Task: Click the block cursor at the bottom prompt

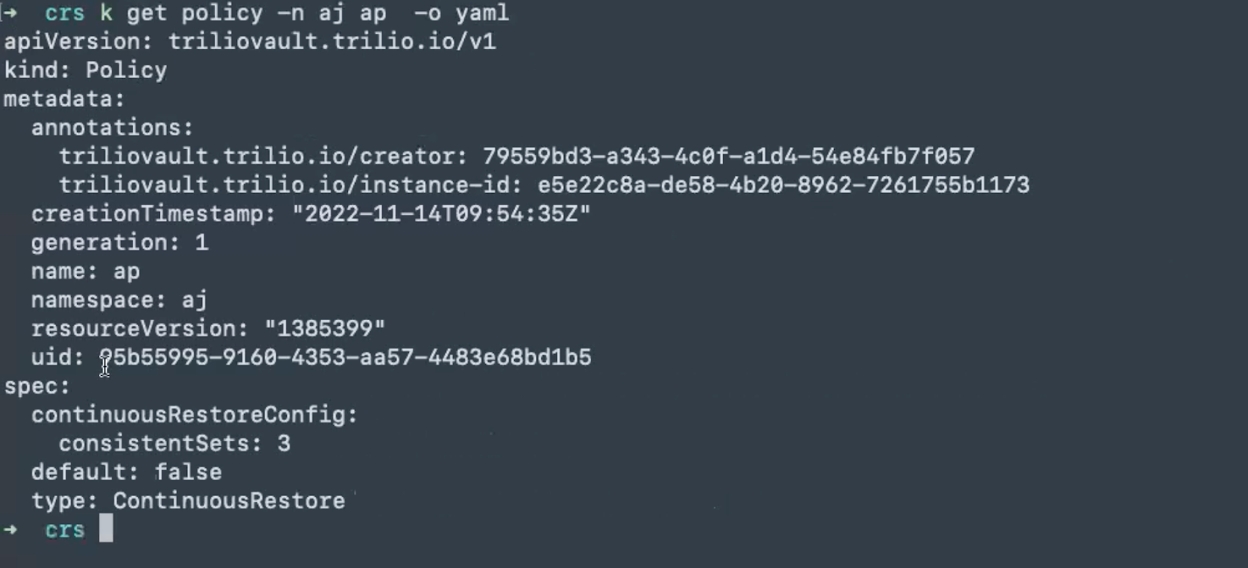Action: pos(106,529)
